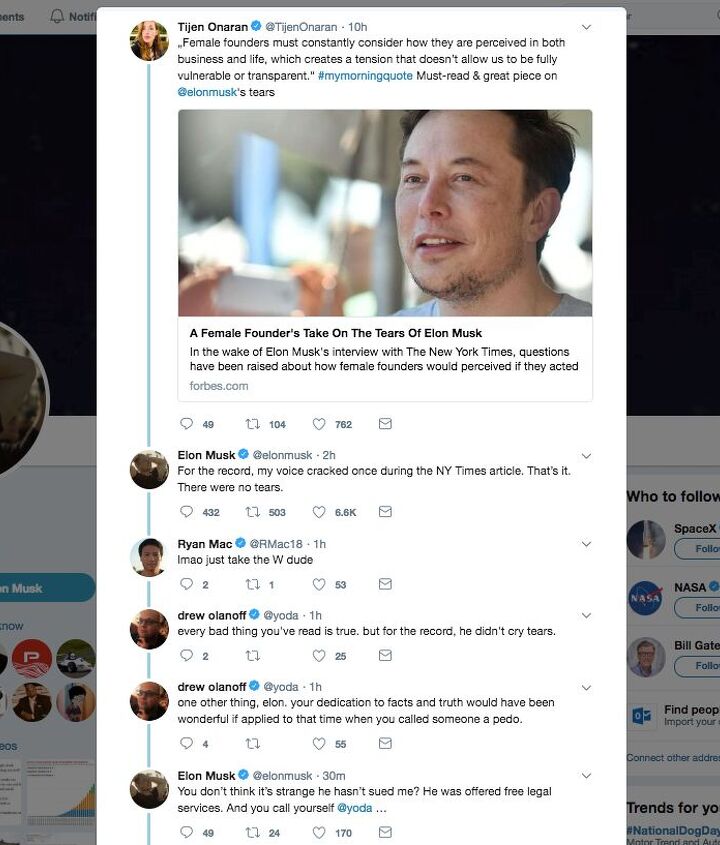Open the #NationalDogDay trend
Image resolution: width=720 pixels, height=845 pixels.
672,831
